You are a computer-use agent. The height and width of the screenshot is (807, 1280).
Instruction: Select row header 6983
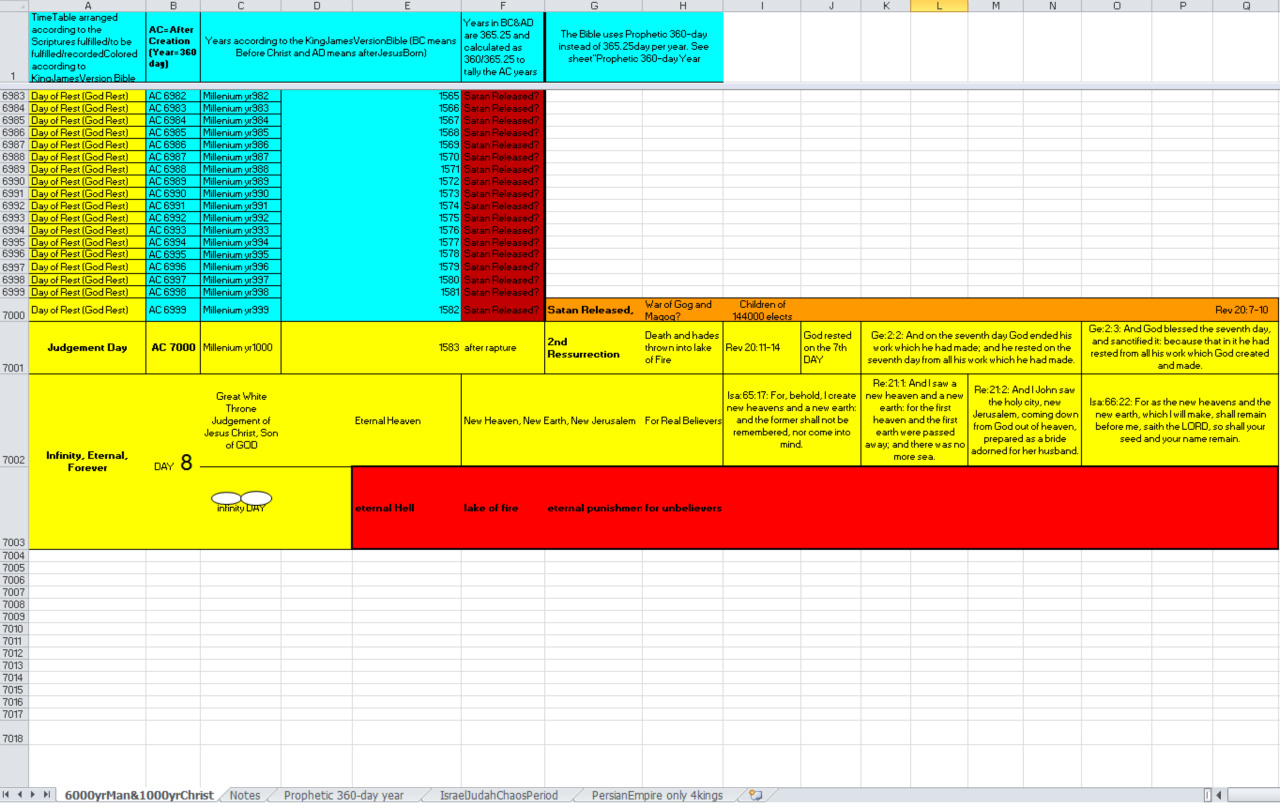pyautogui.click(x=14, y=96)
